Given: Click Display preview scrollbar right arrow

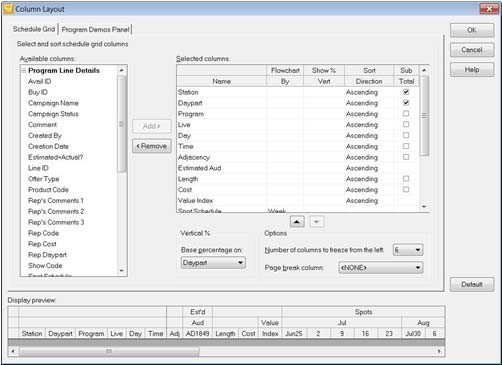Looking at the screenshot, I should pyautogui.click(x=439, y=351).
